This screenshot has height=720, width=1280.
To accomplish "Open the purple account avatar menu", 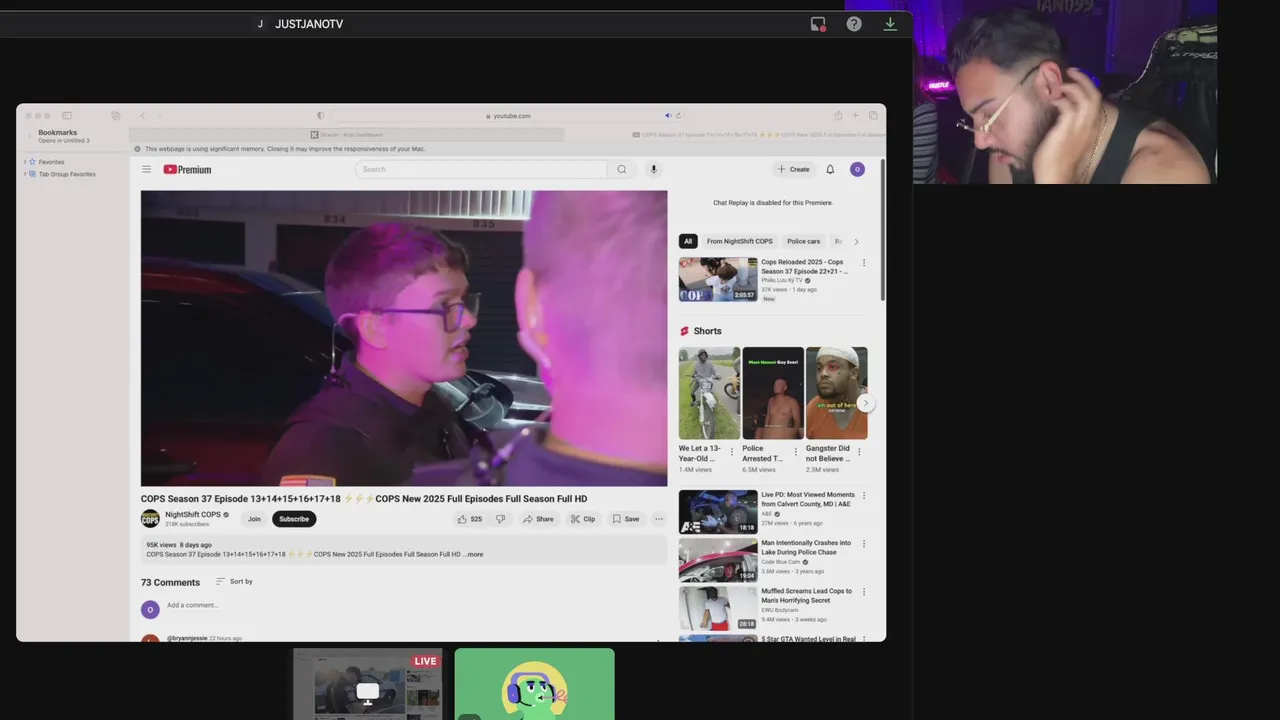I will [857, 169].
